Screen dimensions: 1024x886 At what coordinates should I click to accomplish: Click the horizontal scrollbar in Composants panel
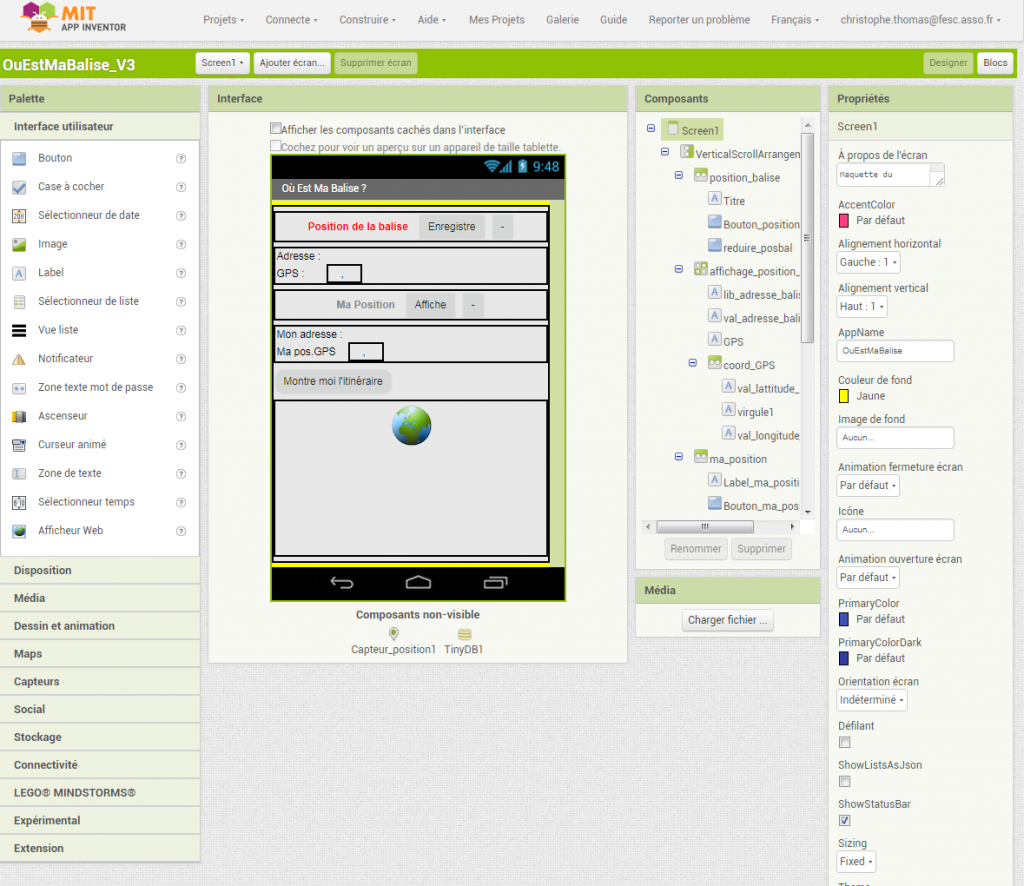pos(705,527)
